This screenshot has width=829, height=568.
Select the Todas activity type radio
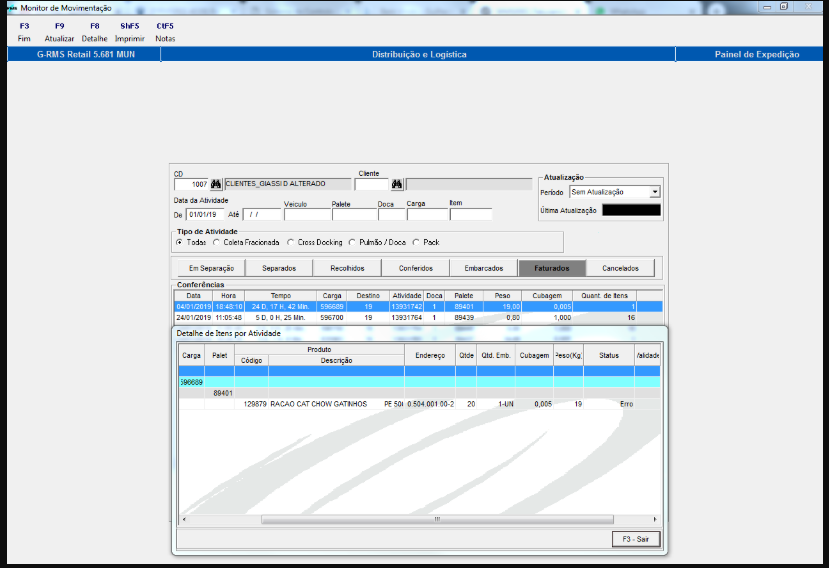(180, 242)
